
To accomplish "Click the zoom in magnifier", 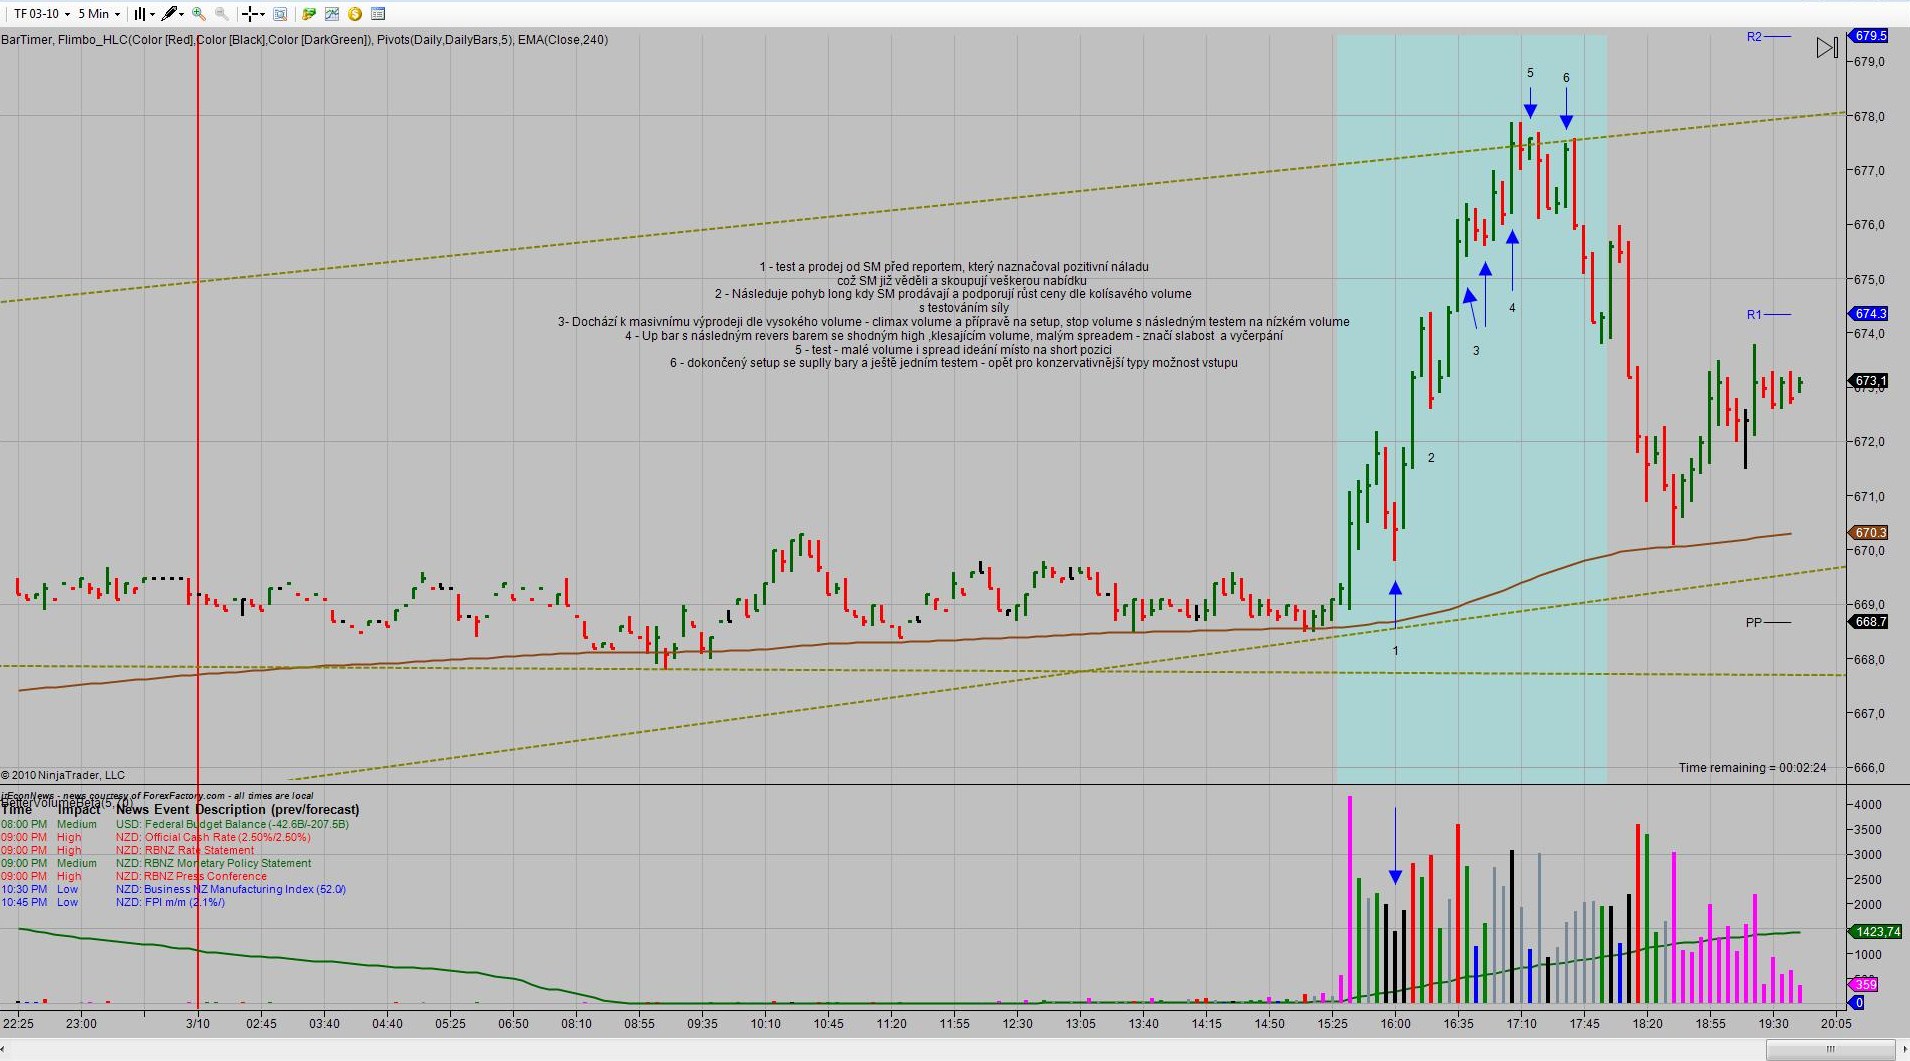I will [x=199, y=14].
